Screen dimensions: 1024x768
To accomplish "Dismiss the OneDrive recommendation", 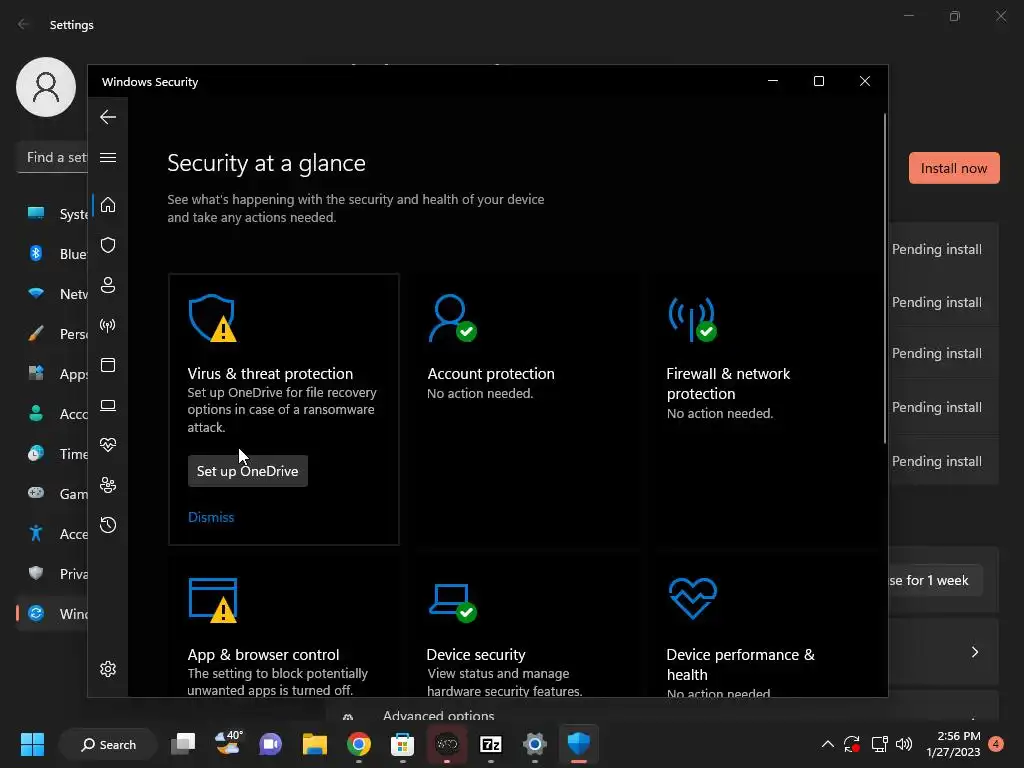I will coord(211,517).
